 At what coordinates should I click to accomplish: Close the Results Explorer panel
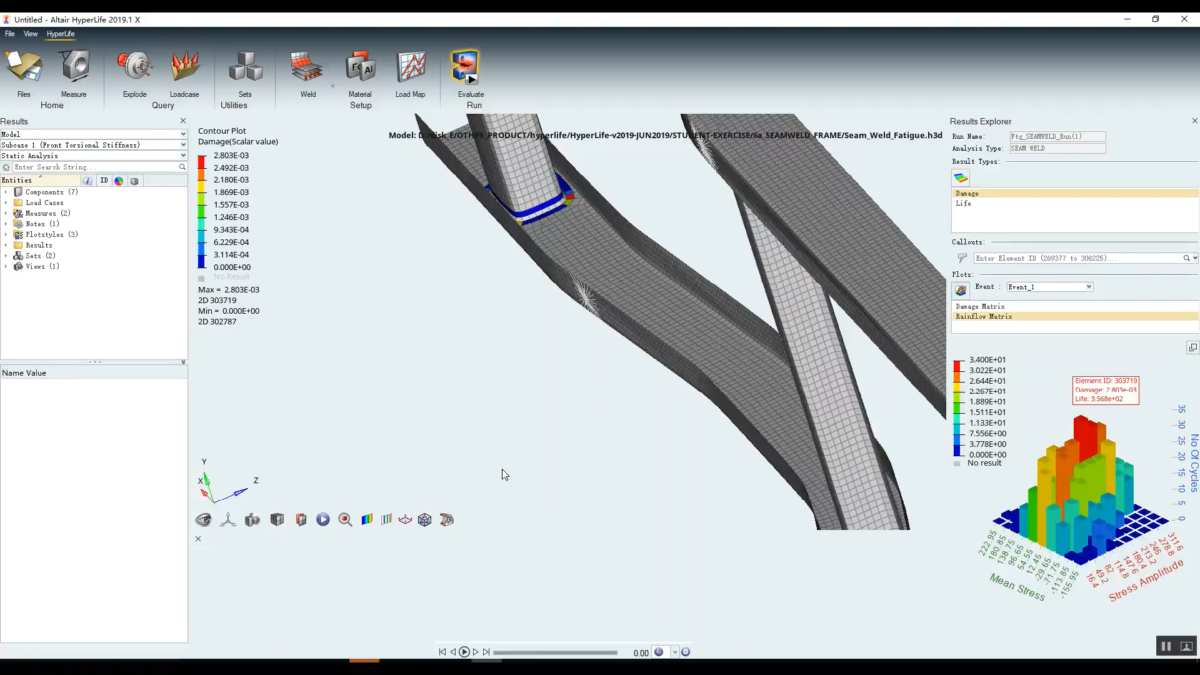[x=1194, y=121]
